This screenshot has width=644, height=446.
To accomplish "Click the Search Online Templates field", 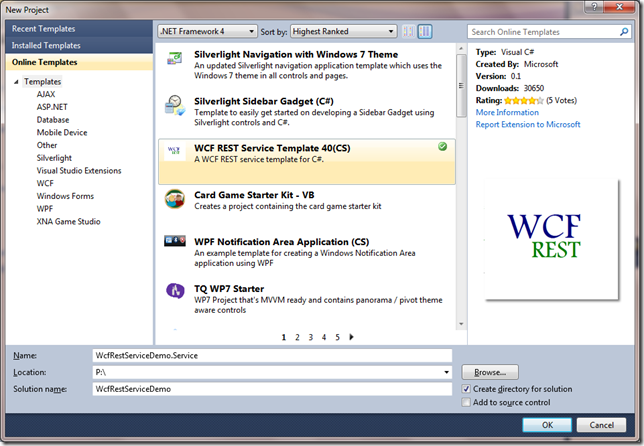I will [543, 32].
